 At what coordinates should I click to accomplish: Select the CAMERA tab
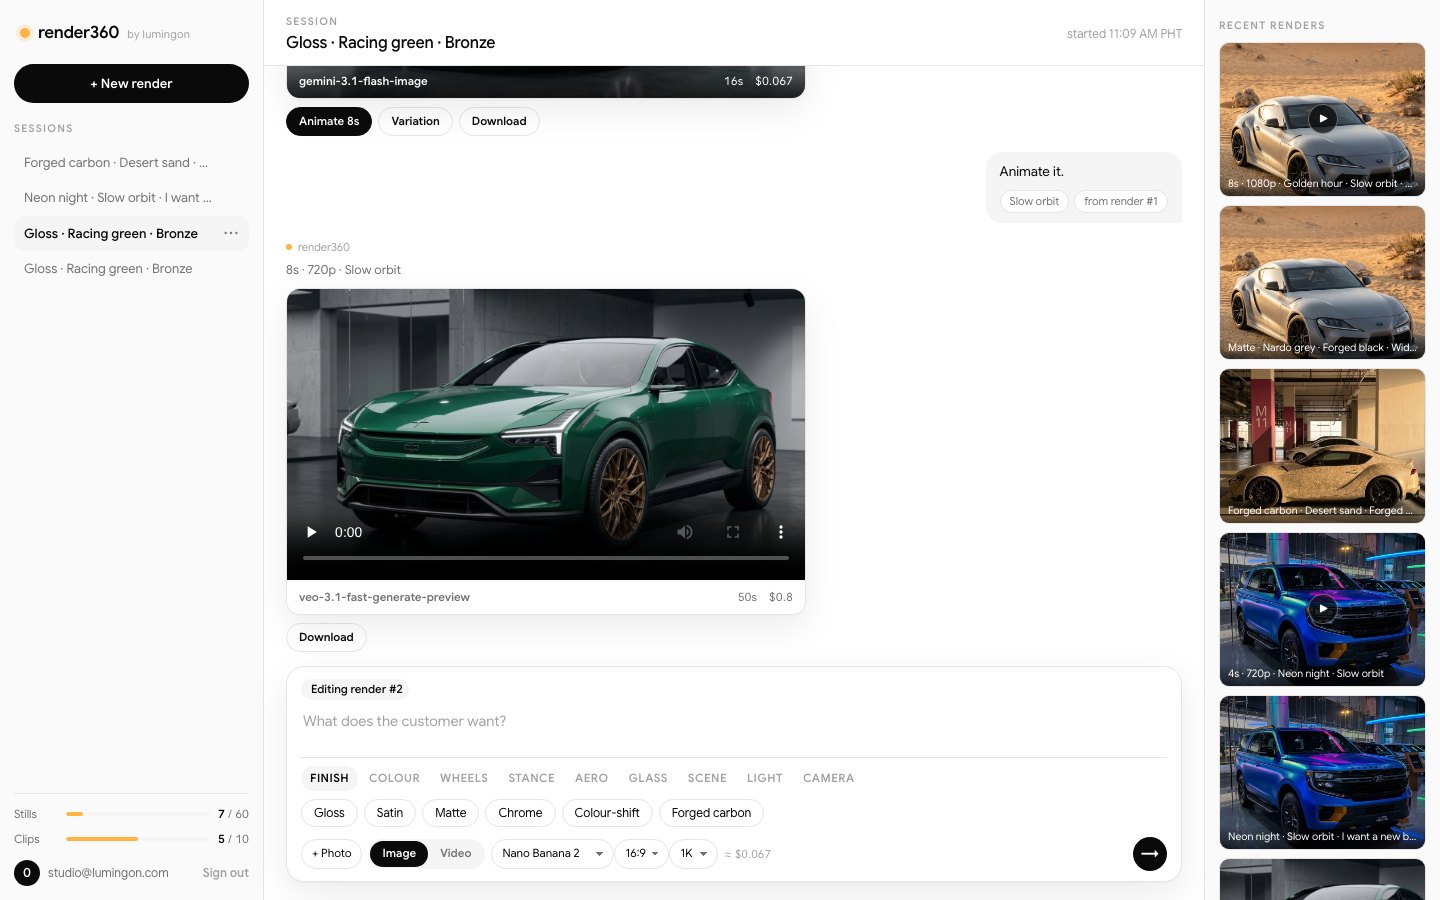coord(828,778)
